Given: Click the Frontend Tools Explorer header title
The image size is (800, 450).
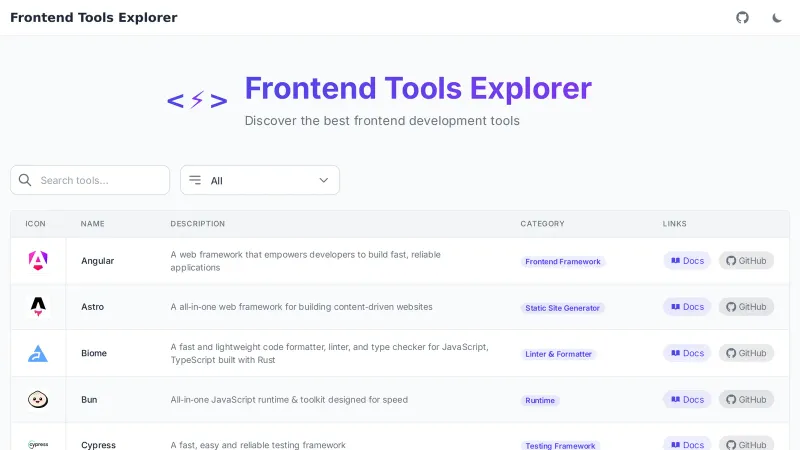Looking at the screenshot, I should pos(94,18).
